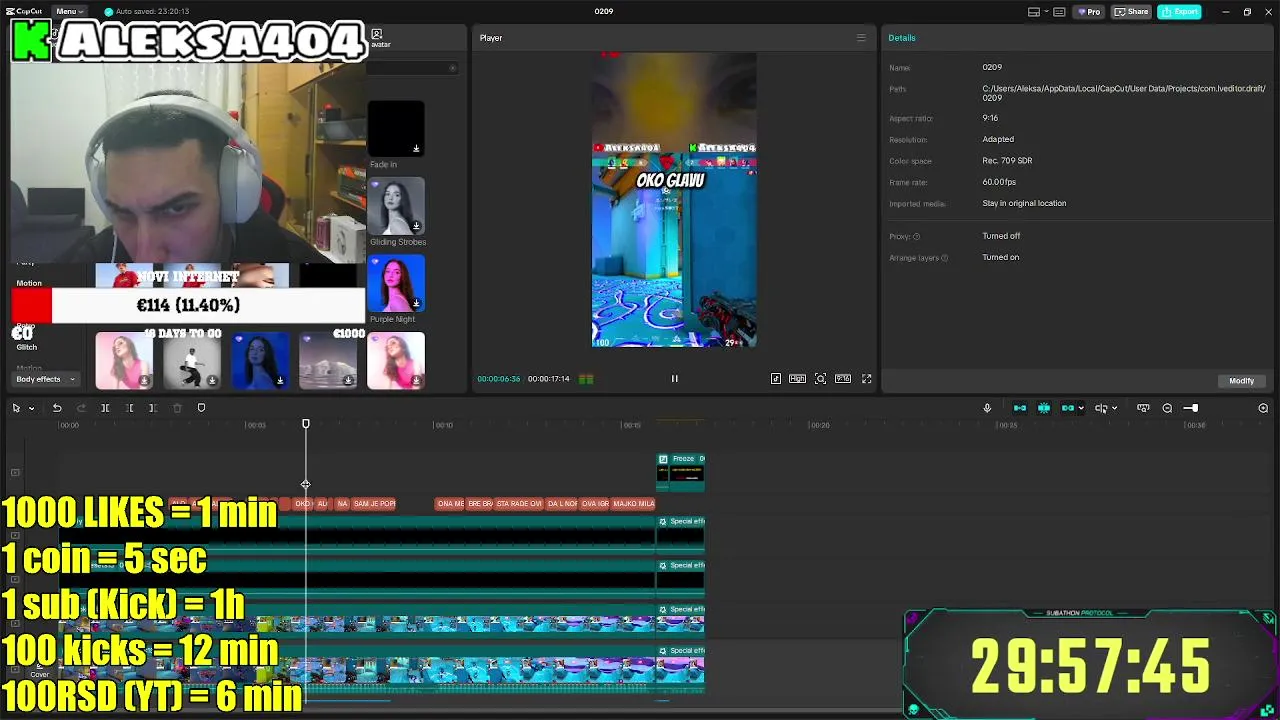Click the trash delete icon in timeline toolbar
Image resolution: width=1280 pixels, height=720 pixels.
coord(177,408)
